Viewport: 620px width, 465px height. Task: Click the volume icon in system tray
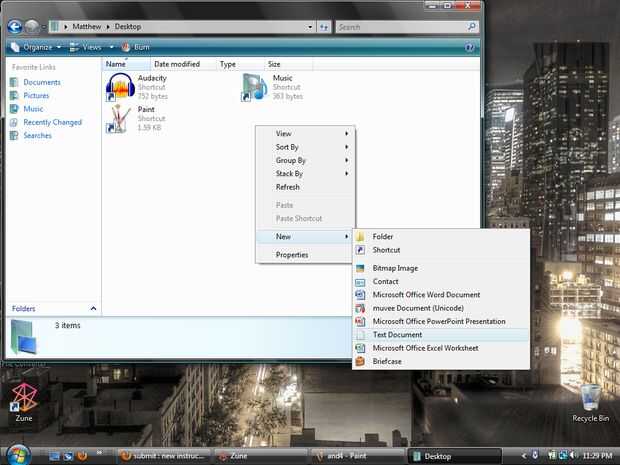[x=572, y=456]
